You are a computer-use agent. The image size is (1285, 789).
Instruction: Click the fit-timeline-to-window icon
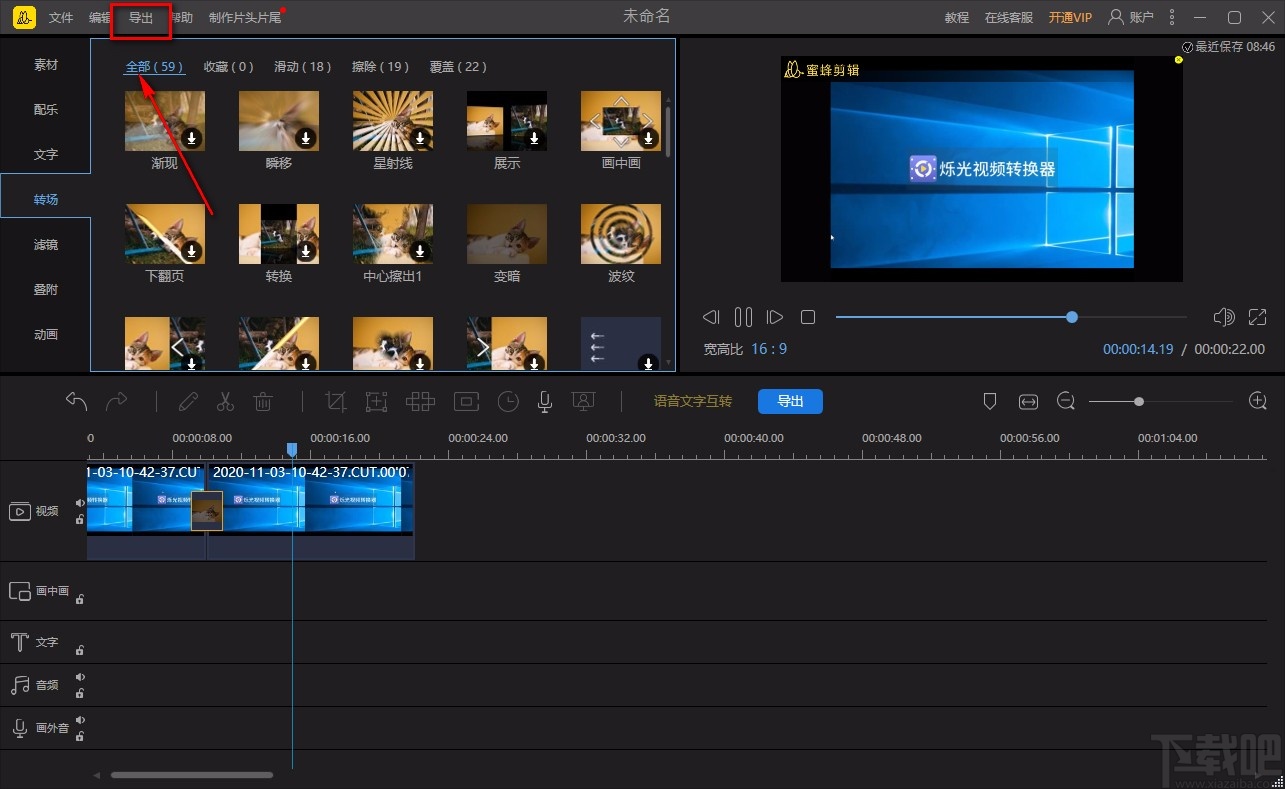1028,401
